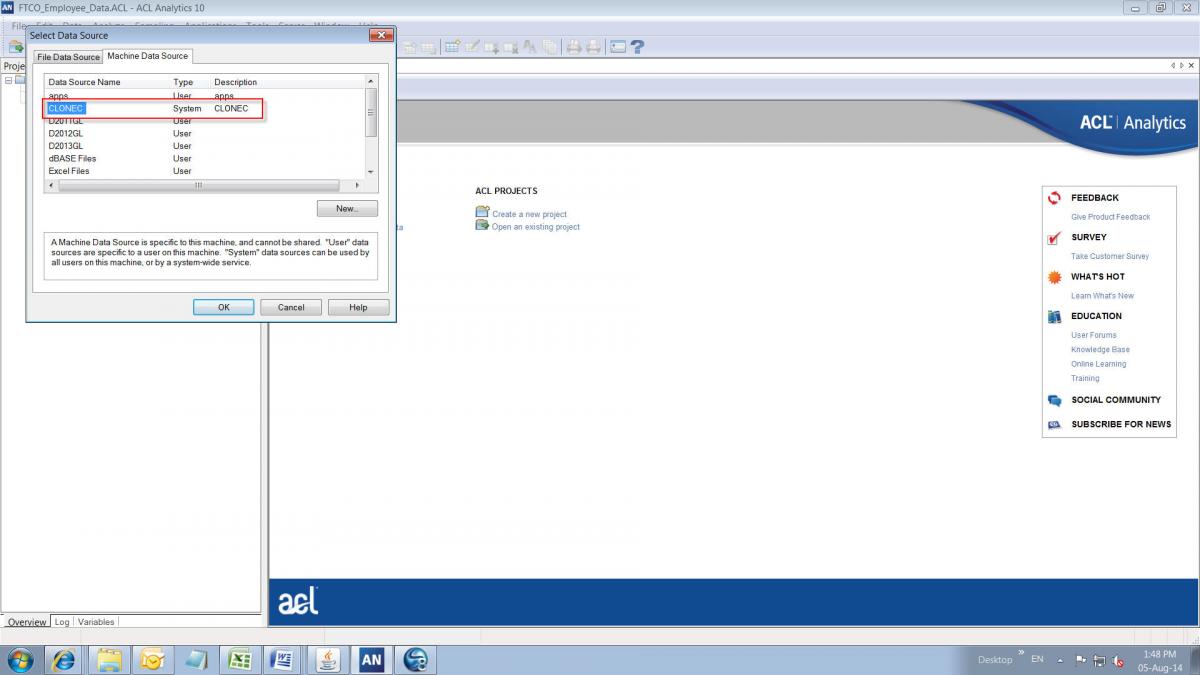Viewport: 1200px width, 675px height.
Task: Click the Help button in the dialog
Action: click(358, 307)
